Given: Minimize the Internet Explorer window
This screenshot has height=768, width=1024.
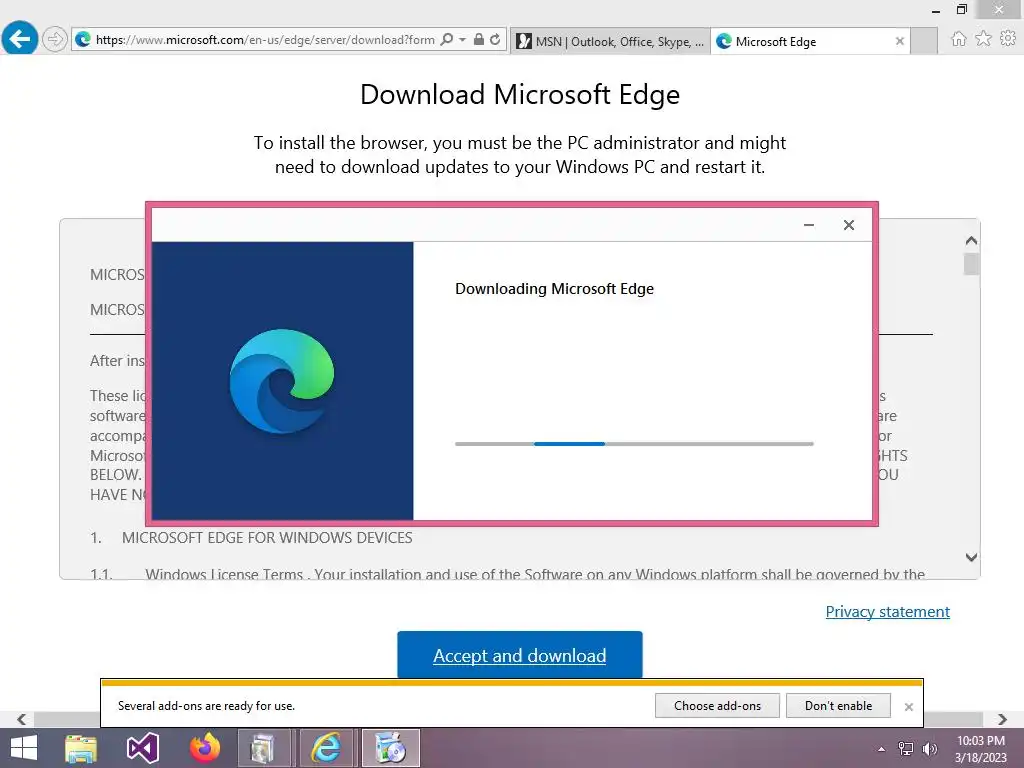Looking at the screenshot, I should (x=935, y=10).
